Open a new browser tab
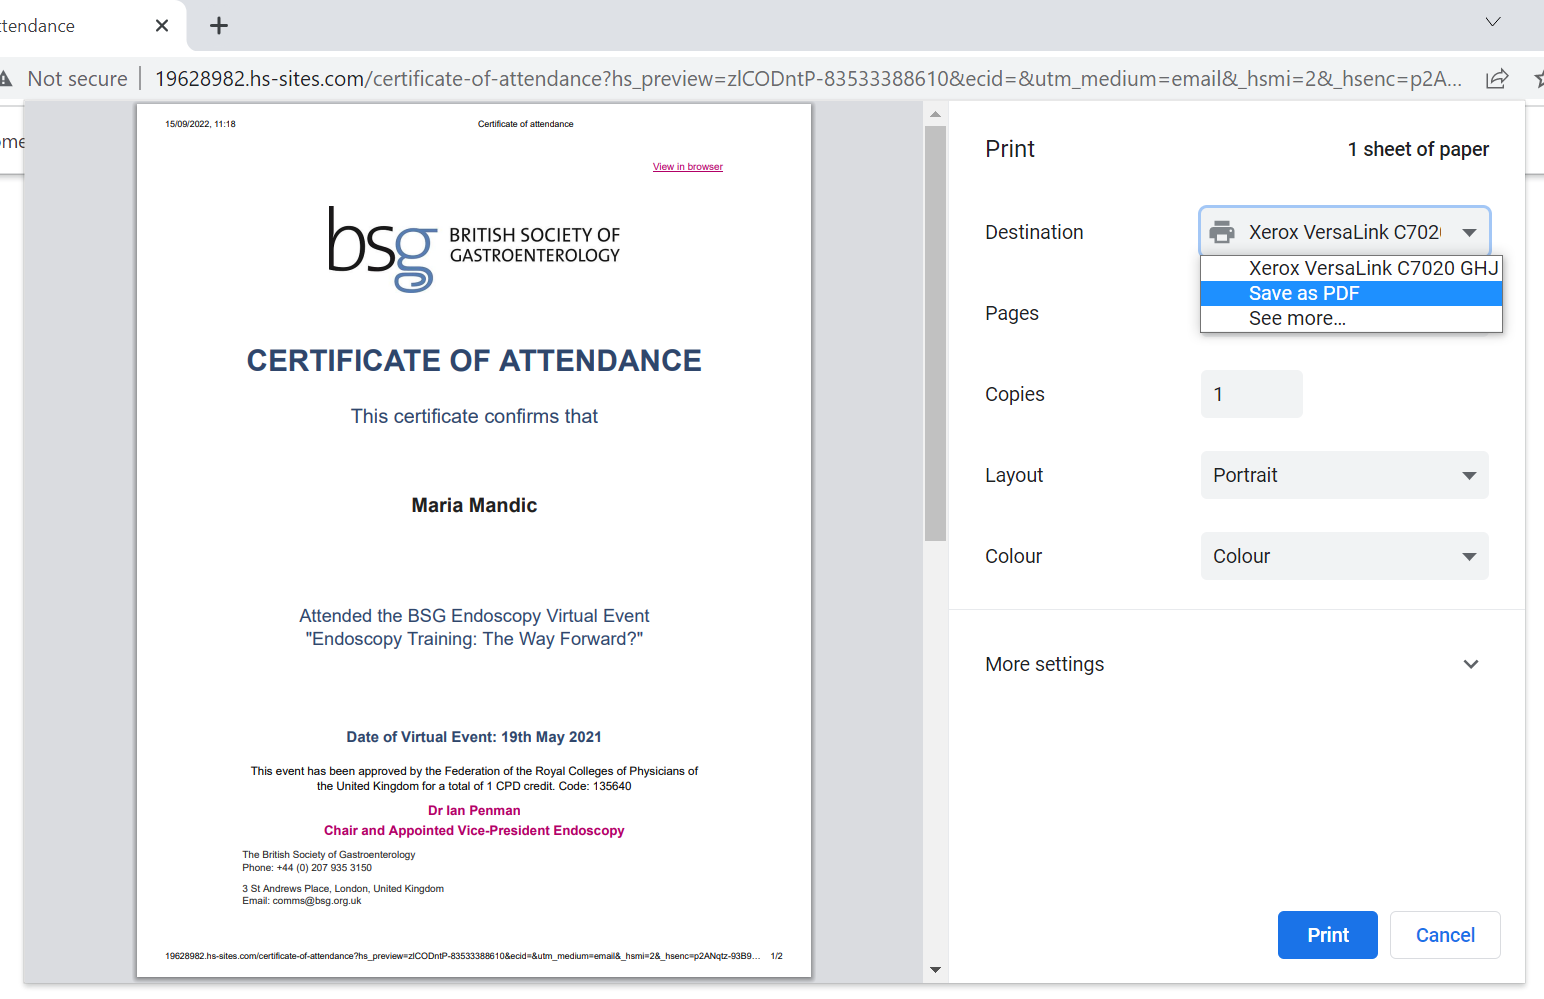The image size is (1544, 999). tap(219, 26)
